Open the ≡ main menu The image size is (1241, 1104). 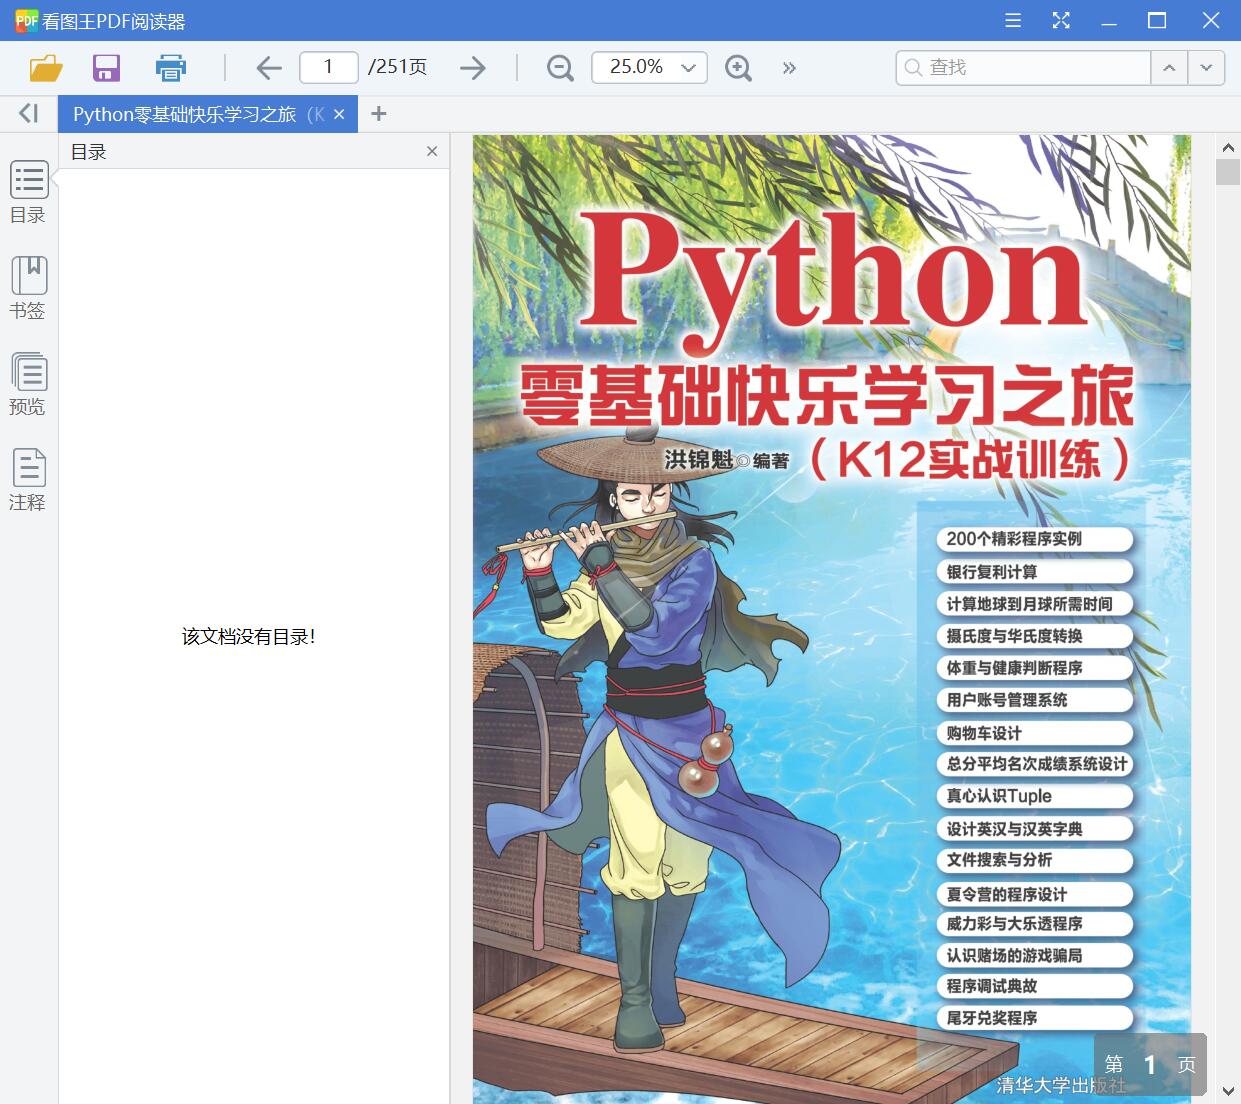click(1012, 20)
